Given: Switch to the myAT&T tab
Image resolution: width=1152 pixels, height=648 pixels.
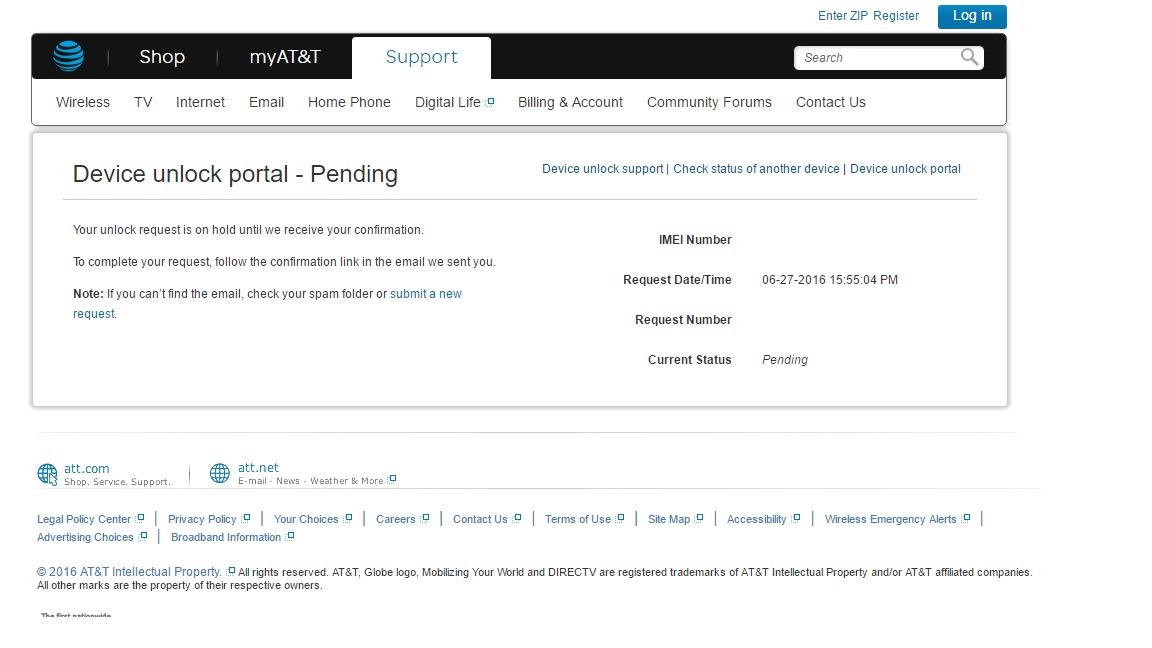Looking at the screenshot, I should [285, 57].
